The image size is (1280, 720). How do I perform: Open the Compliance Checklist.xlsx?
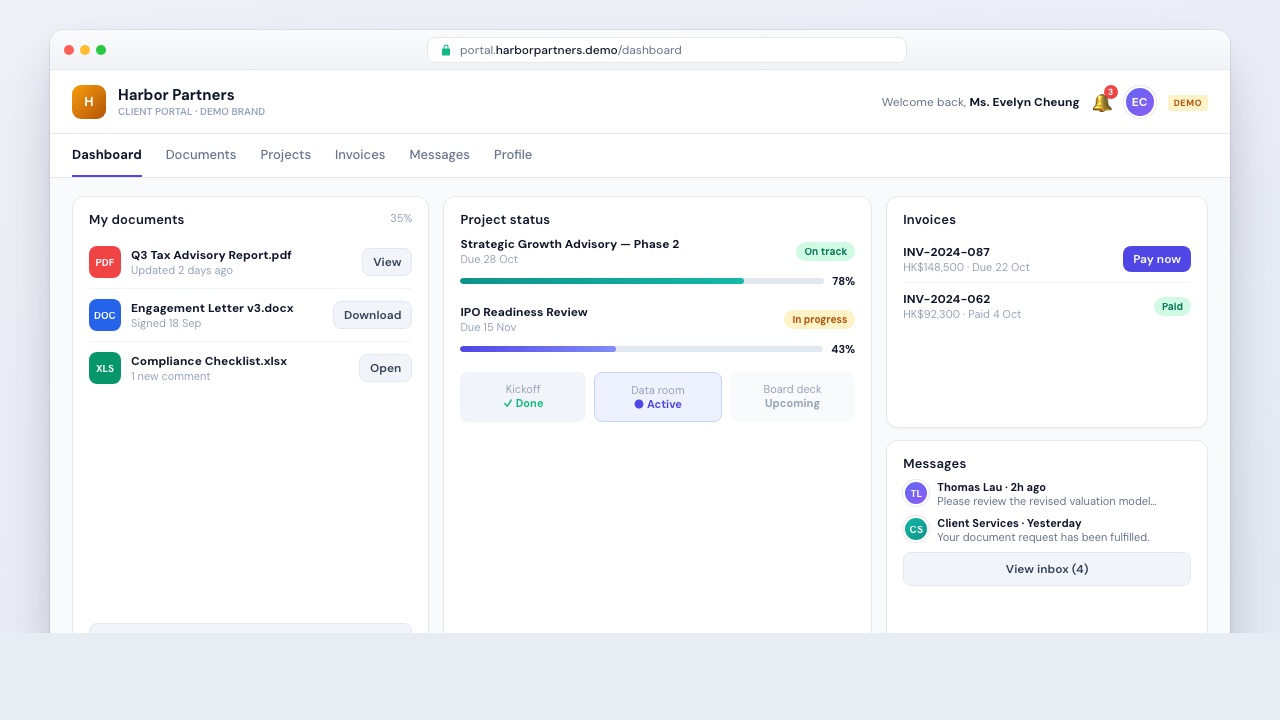385,368
